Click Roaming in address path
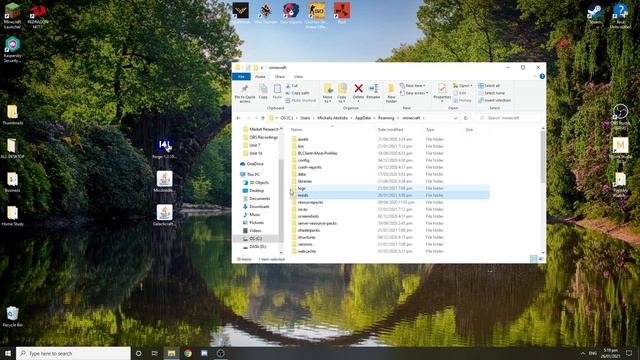 386,118
